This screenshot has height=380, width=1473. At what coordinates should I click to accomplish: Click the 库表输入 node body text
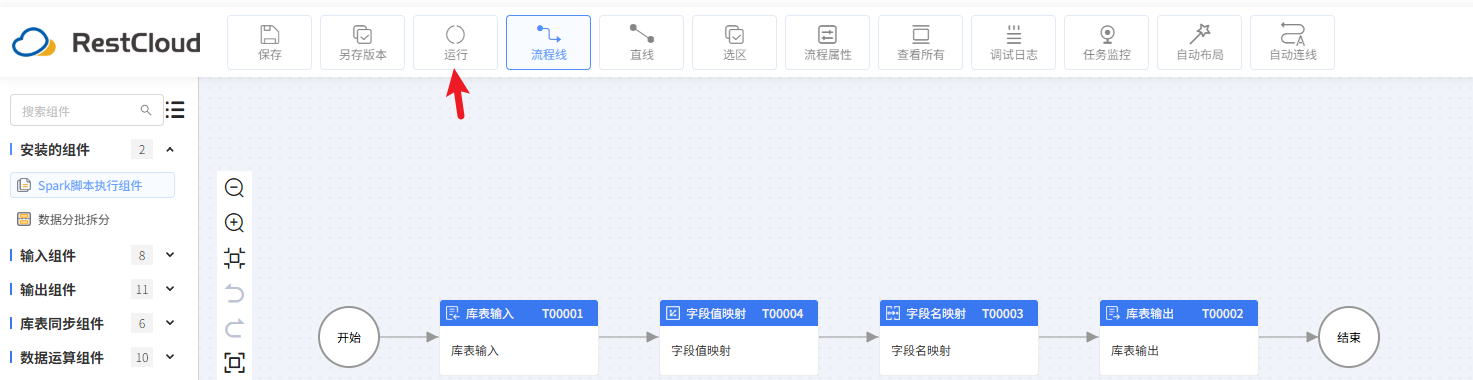475,351
